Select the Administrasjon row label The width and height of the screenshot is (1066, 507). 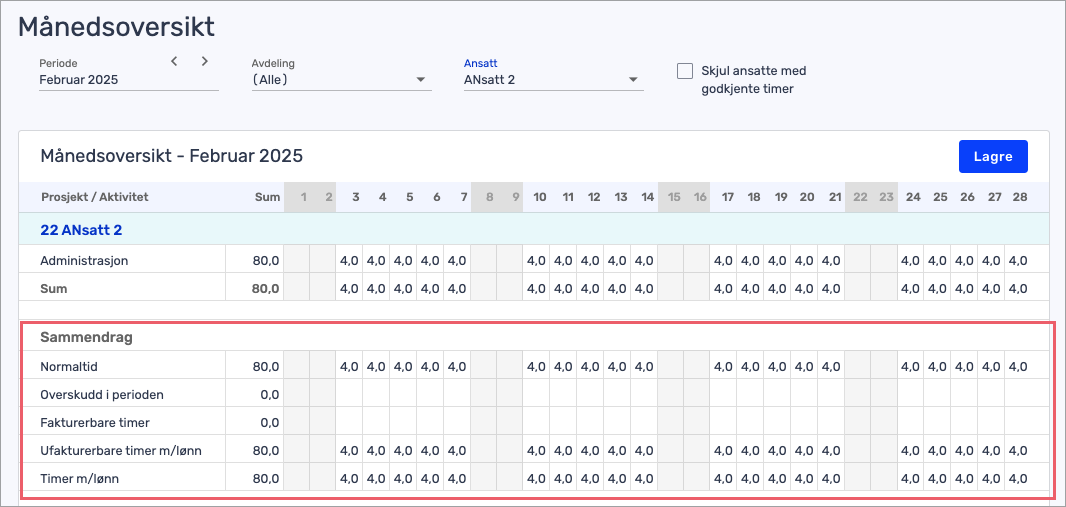point(84,260)
